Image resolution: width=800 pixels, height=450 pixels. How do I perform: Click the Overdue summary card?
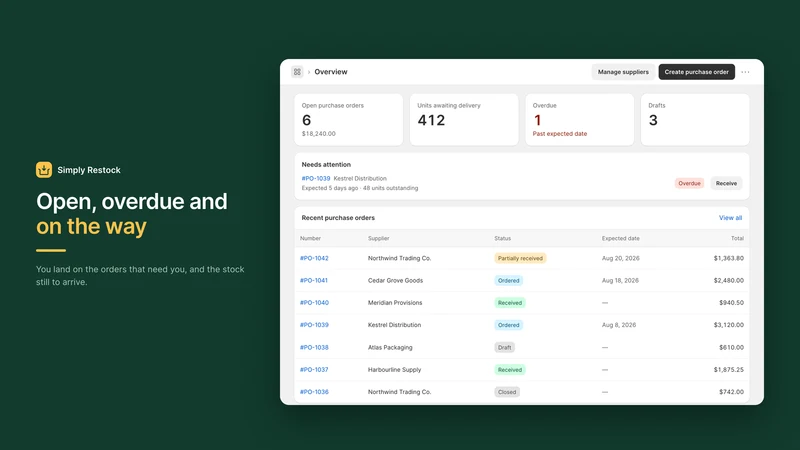pos(580,119)
